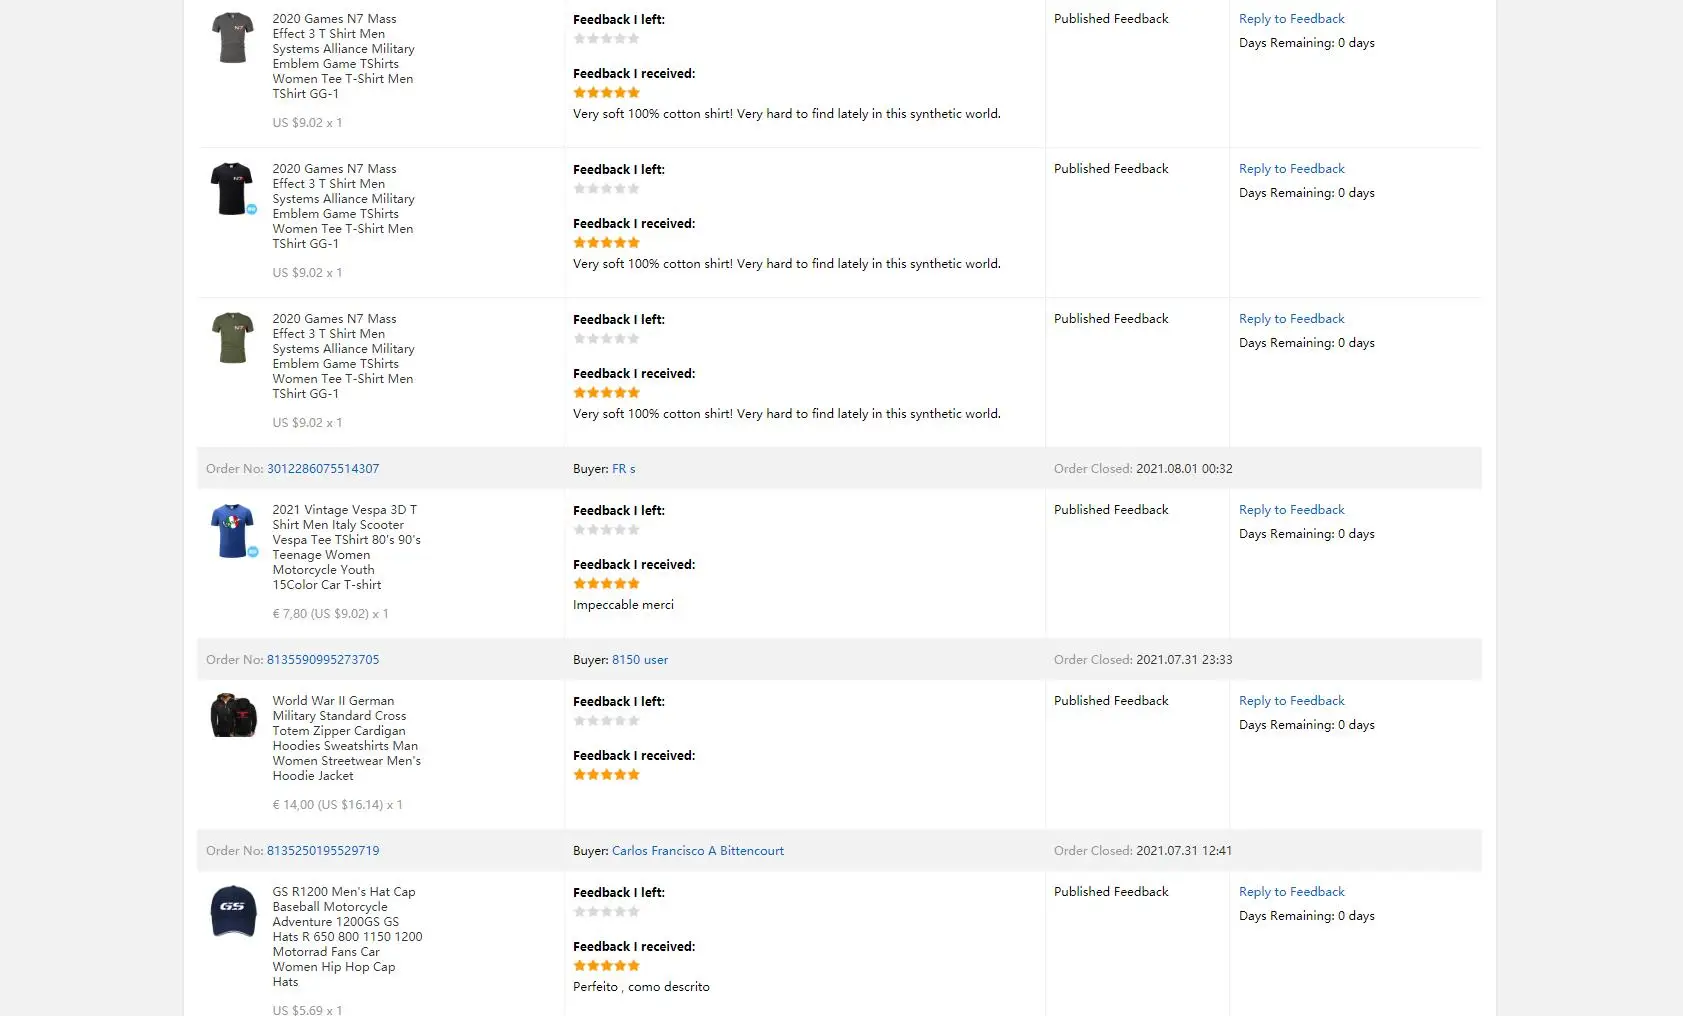Screen dimensions: 1683x1016
Task: Open buyer Carlos Francisco A Bittencourt's profile
Action: pyautogui.click(x=698, y=851)
